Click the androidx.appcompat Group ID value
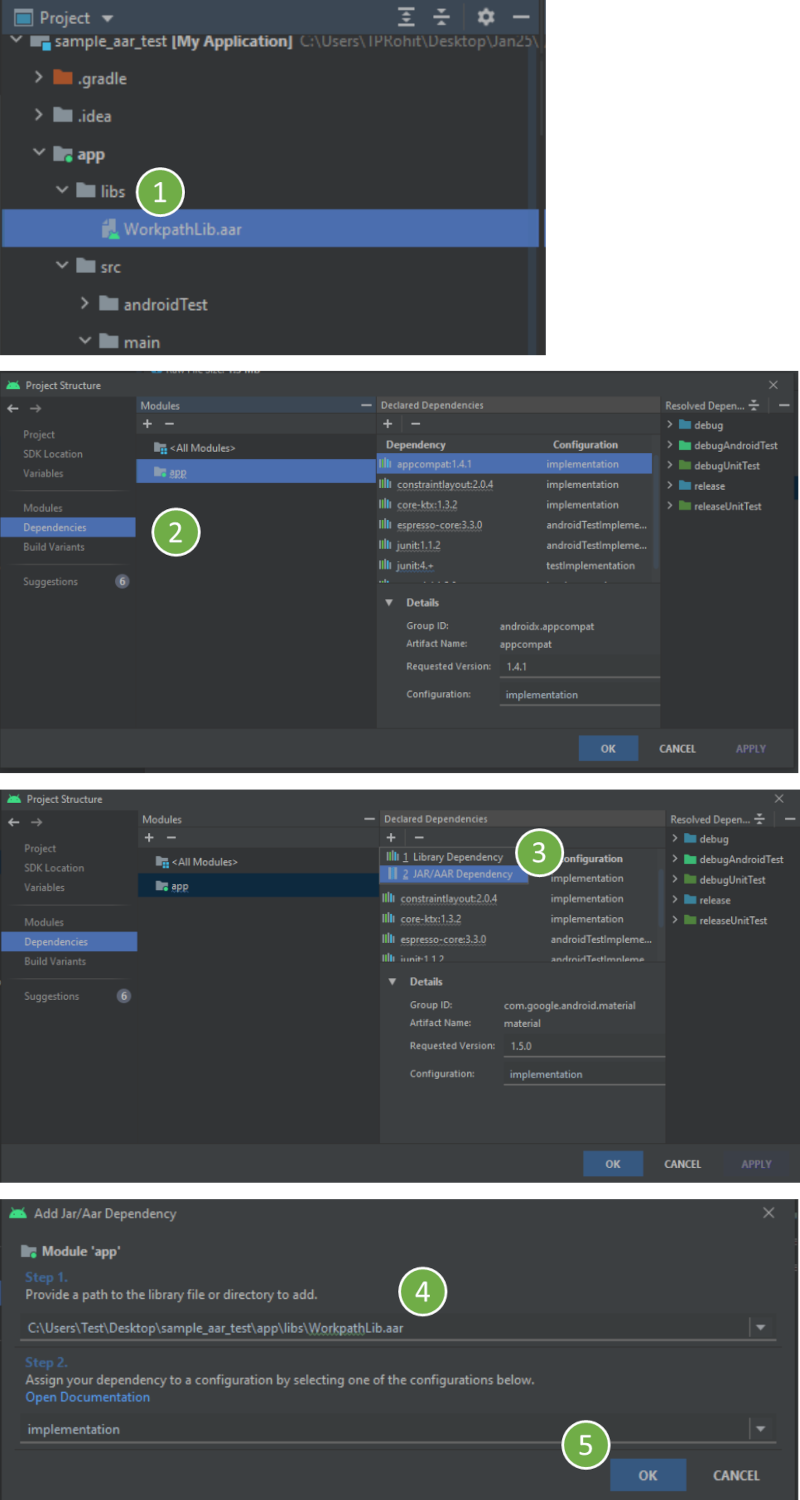The width and height of the screenshot is (800, 1500). pos(547,626)
